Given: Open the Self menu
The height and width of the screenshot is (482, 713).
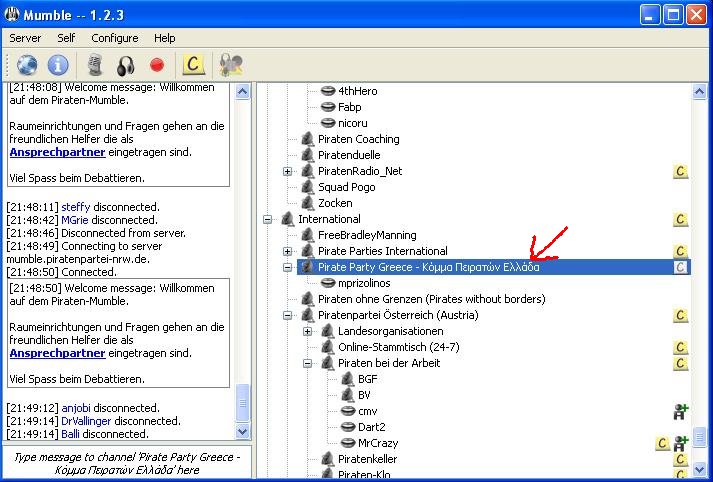Looking at the screenshot, I should [66, 38].
